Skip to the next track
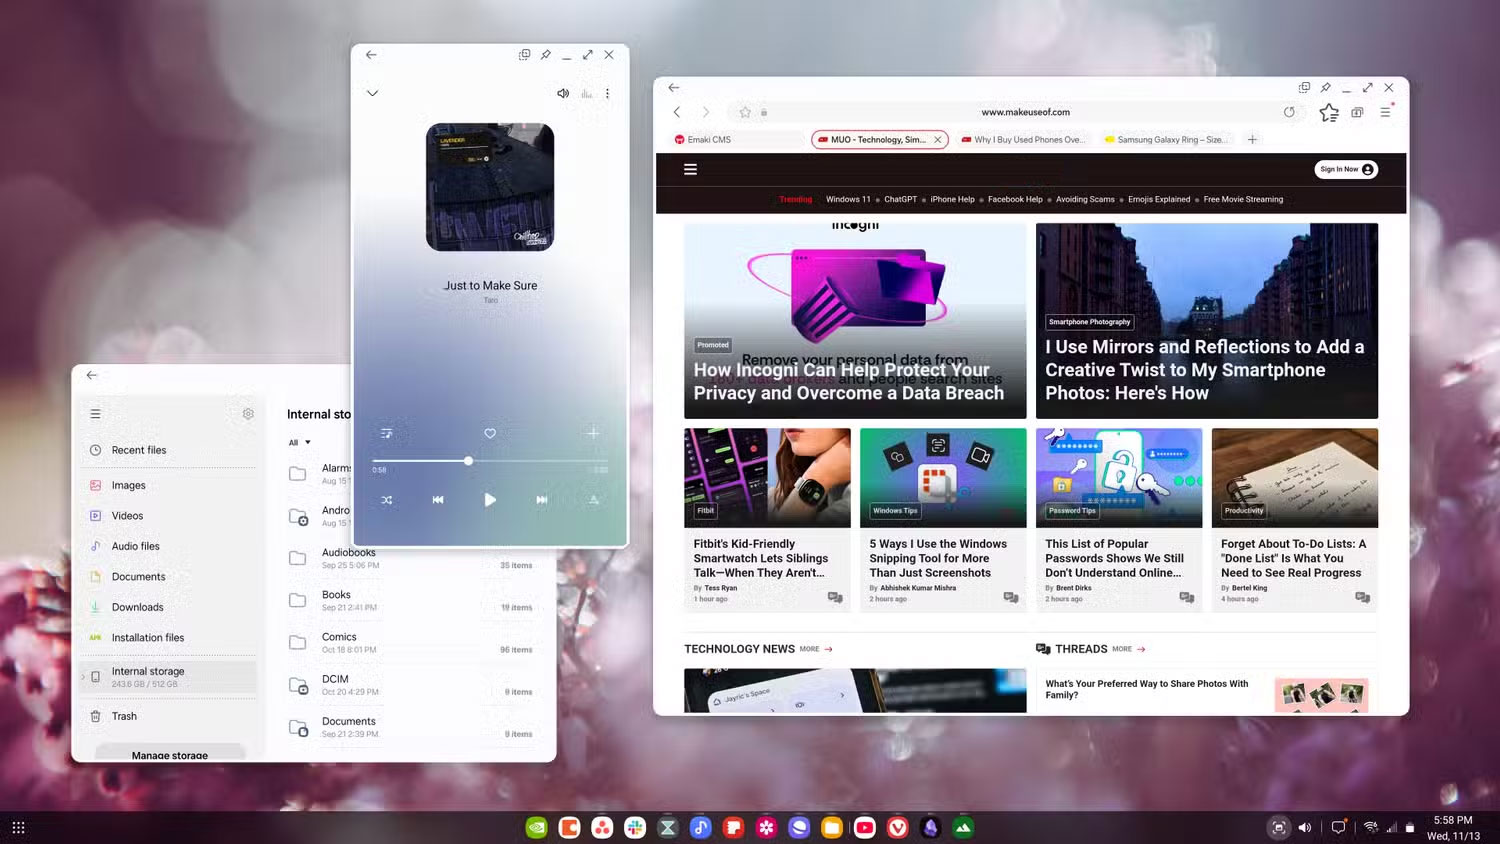This screenshot has height=844, width=1500. pyautogui.click(x=541, y=500)
